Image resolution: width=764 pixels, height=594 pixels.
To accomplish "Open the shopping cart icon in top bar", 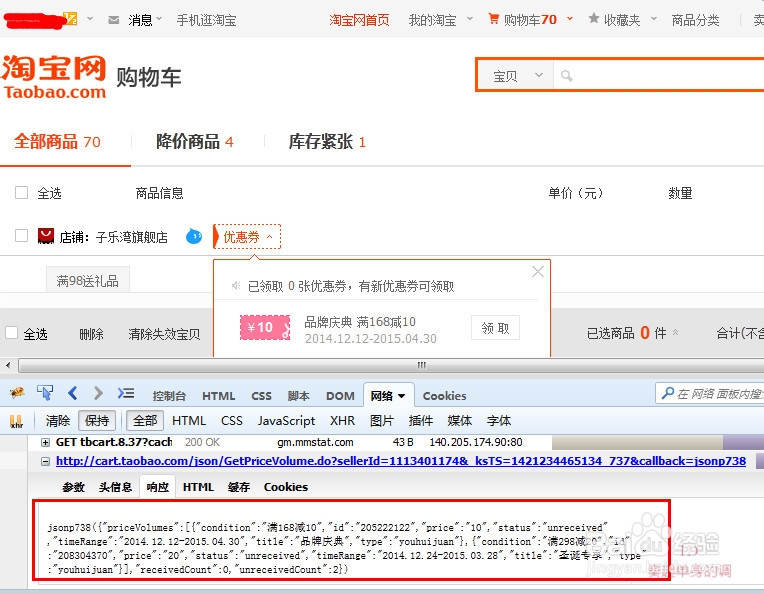I will (494, 19).
